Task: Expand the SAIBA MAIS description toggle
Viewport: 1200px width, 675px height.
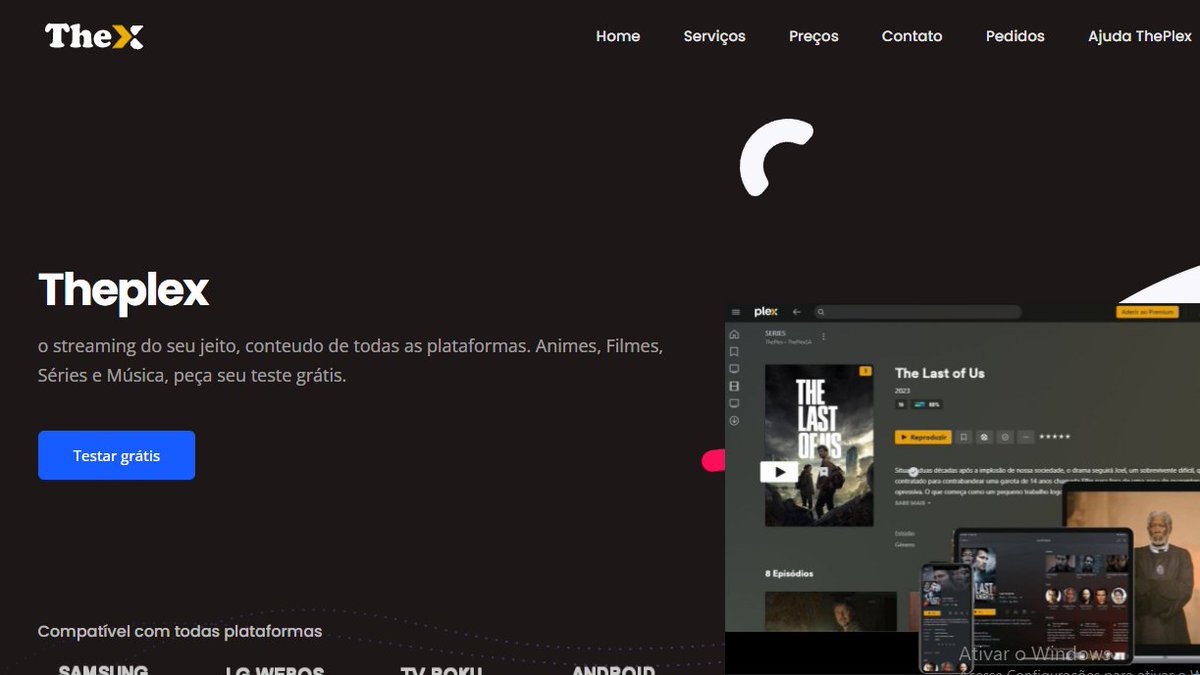Action: point(912,503)
